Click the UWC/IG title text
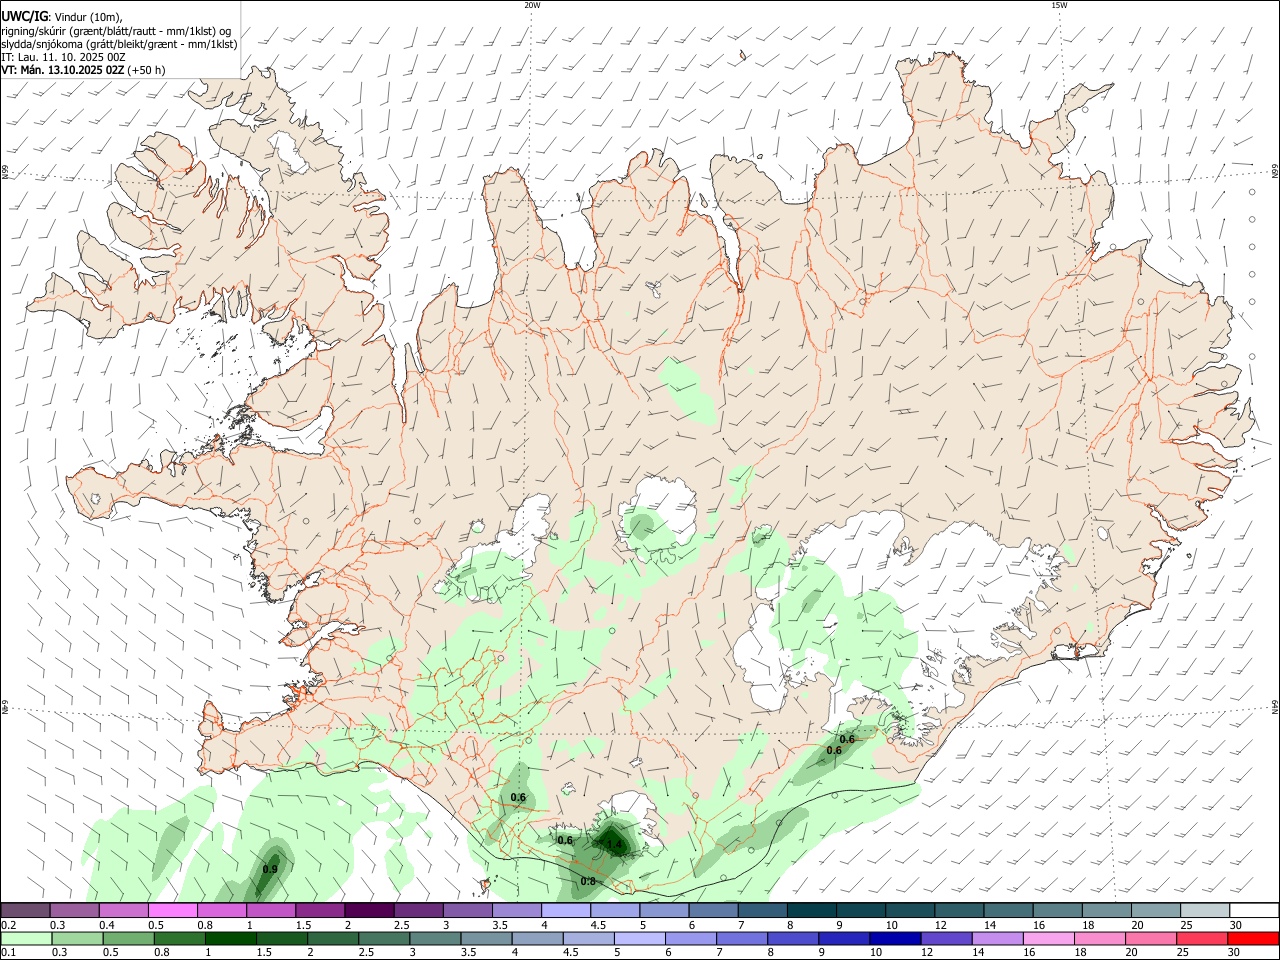The width and height of the screenshot is (1280, 960). coord(24,16)
